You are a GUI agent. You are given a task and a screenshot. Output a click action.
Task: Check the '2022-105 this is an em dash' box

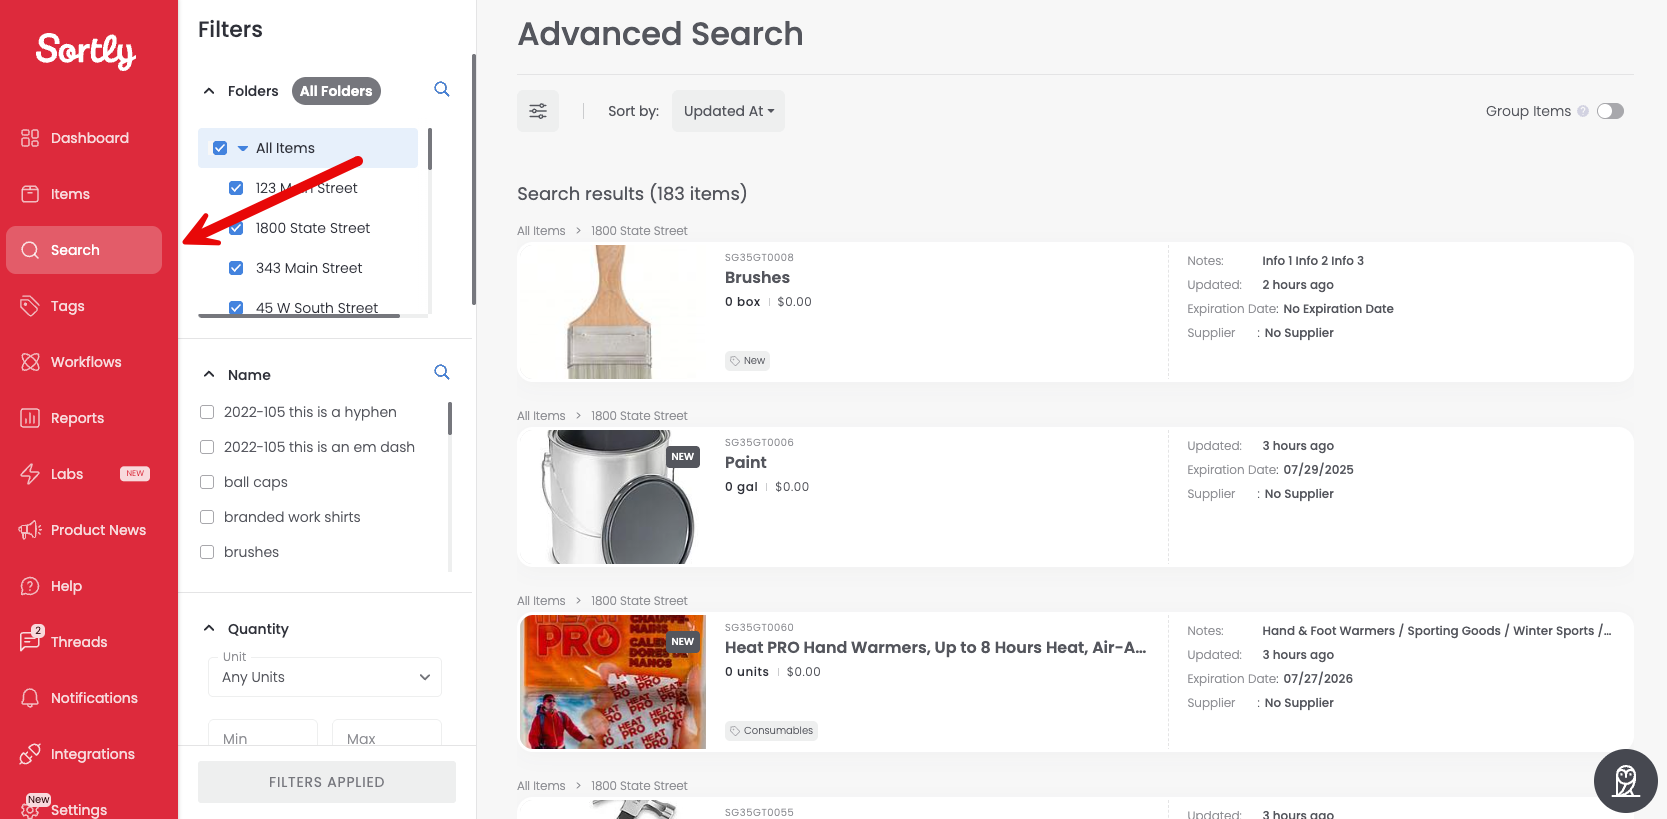(x=207, y=447)
